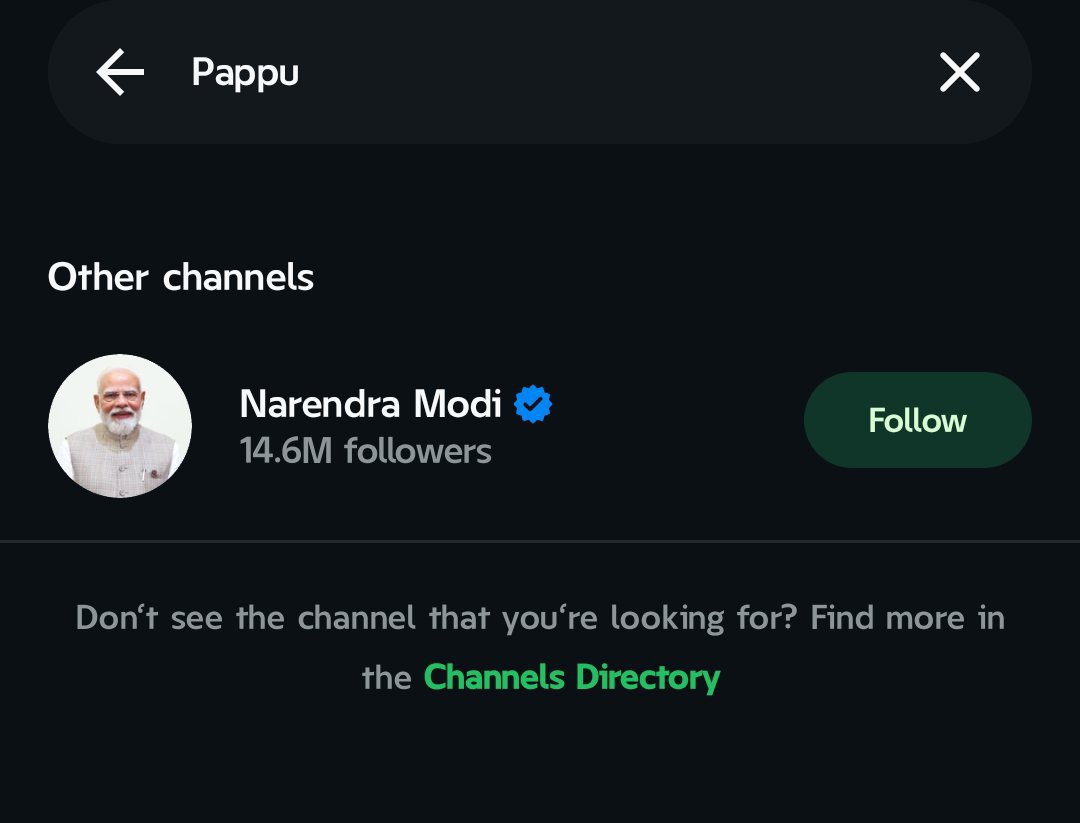The width and height of the screenshot is (1080, 823).
Task: Click the word "followers" under the channel name
Action: coord(418,452)
